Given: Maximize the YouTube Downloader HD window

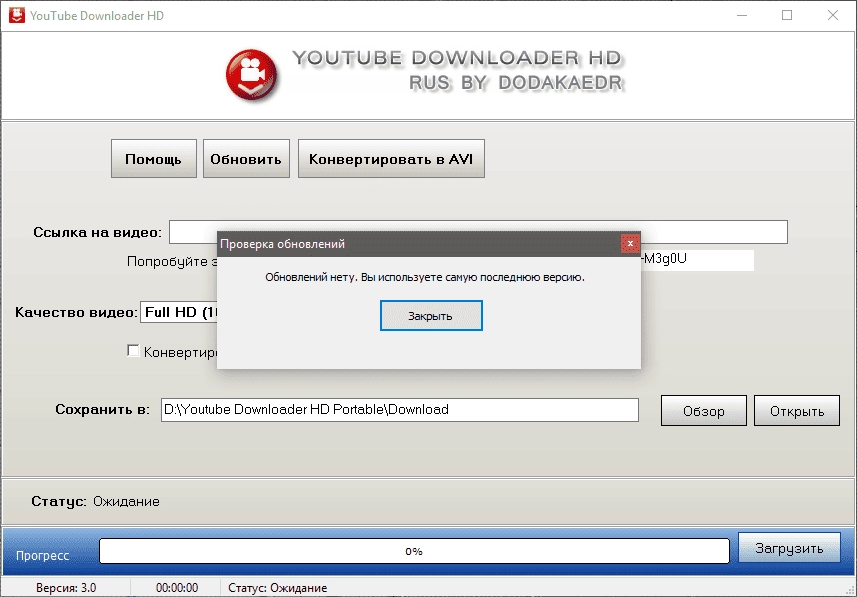Looking at the screenshot, I should click(787, 15).
